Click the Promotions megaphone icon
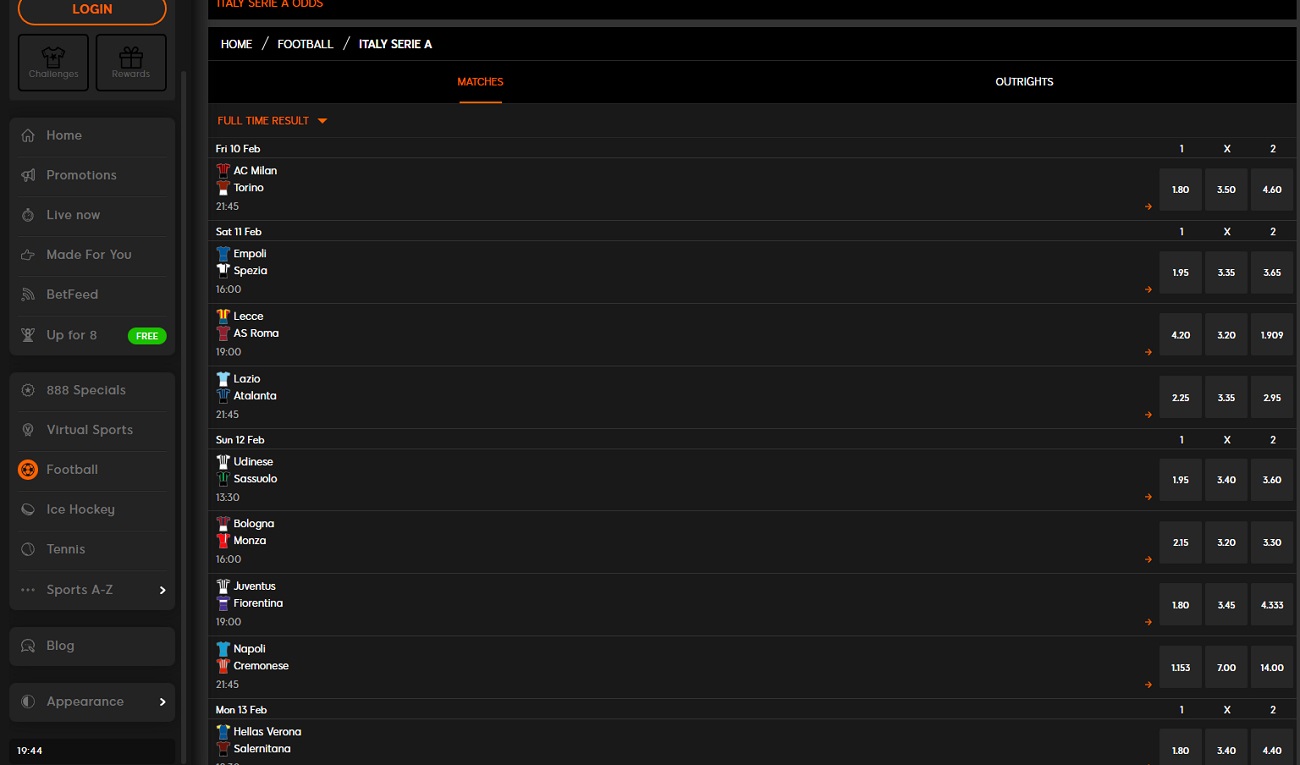This screenshot has height=765, width=1300. point(28,175)
